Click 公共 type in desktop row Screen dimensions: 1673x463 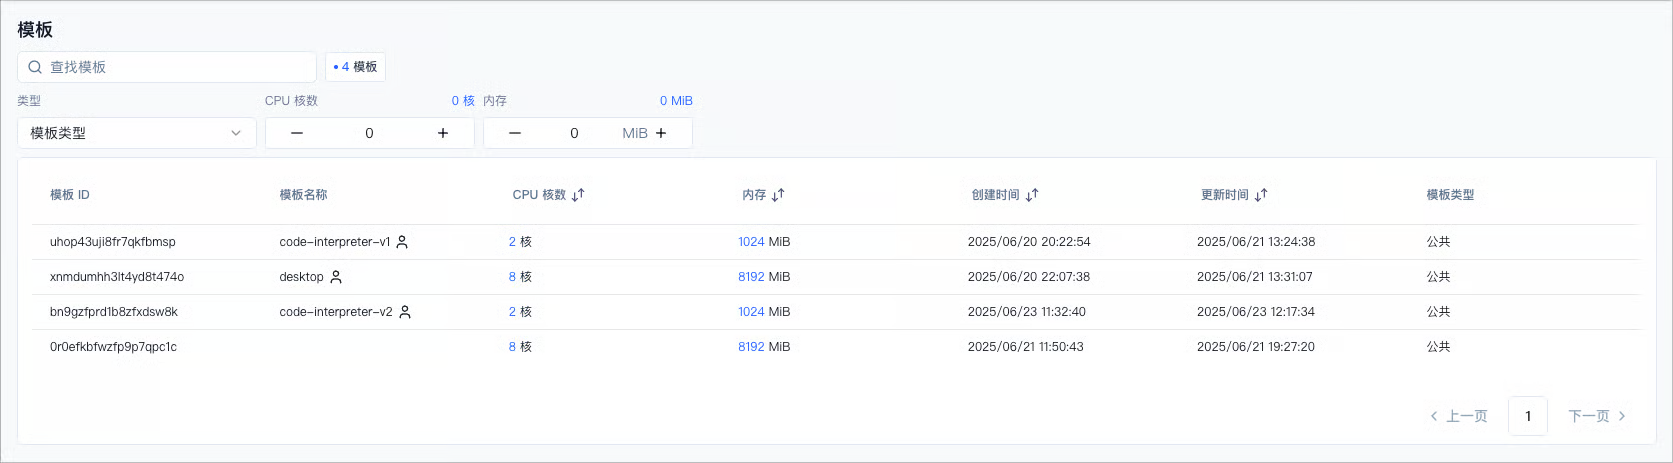coord(1438,277)
